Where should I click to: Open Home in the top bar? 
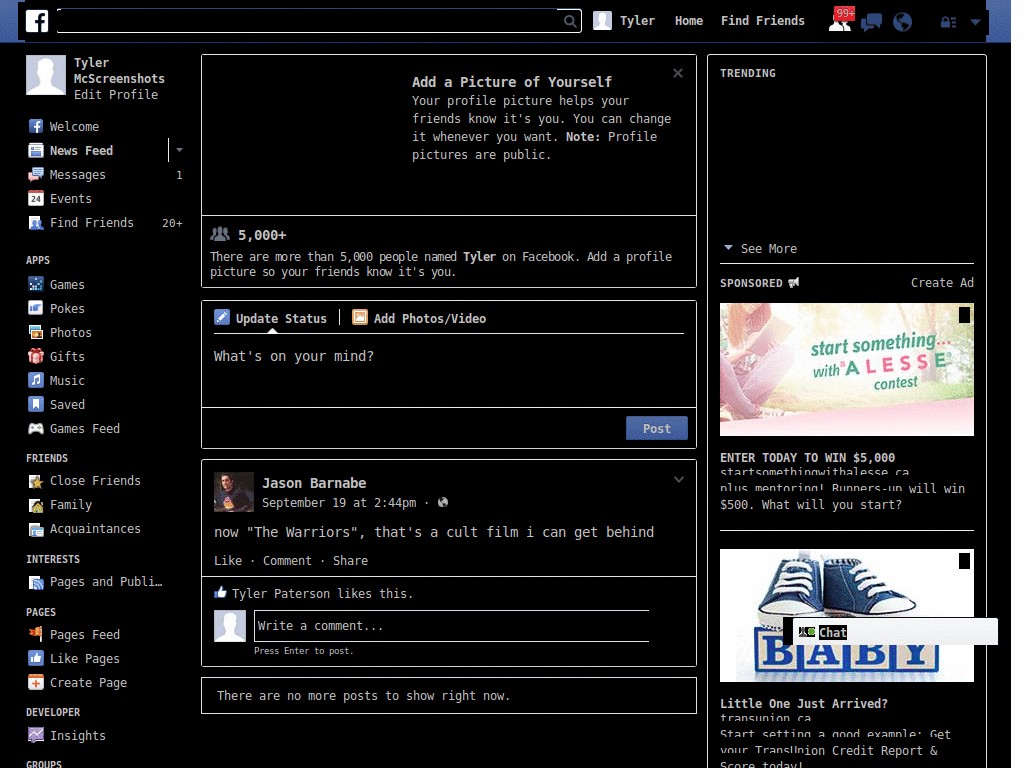coord(689,21)
